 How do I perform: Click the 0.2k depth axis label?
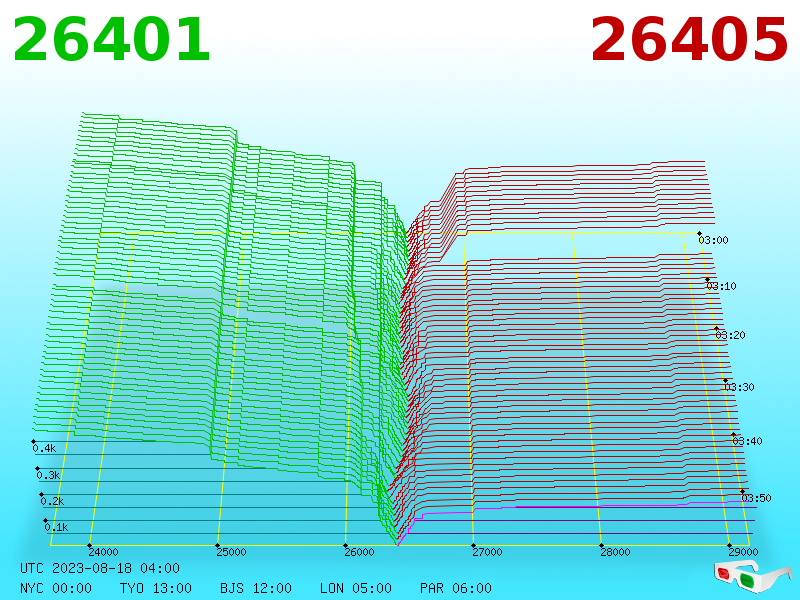[53, 502]
